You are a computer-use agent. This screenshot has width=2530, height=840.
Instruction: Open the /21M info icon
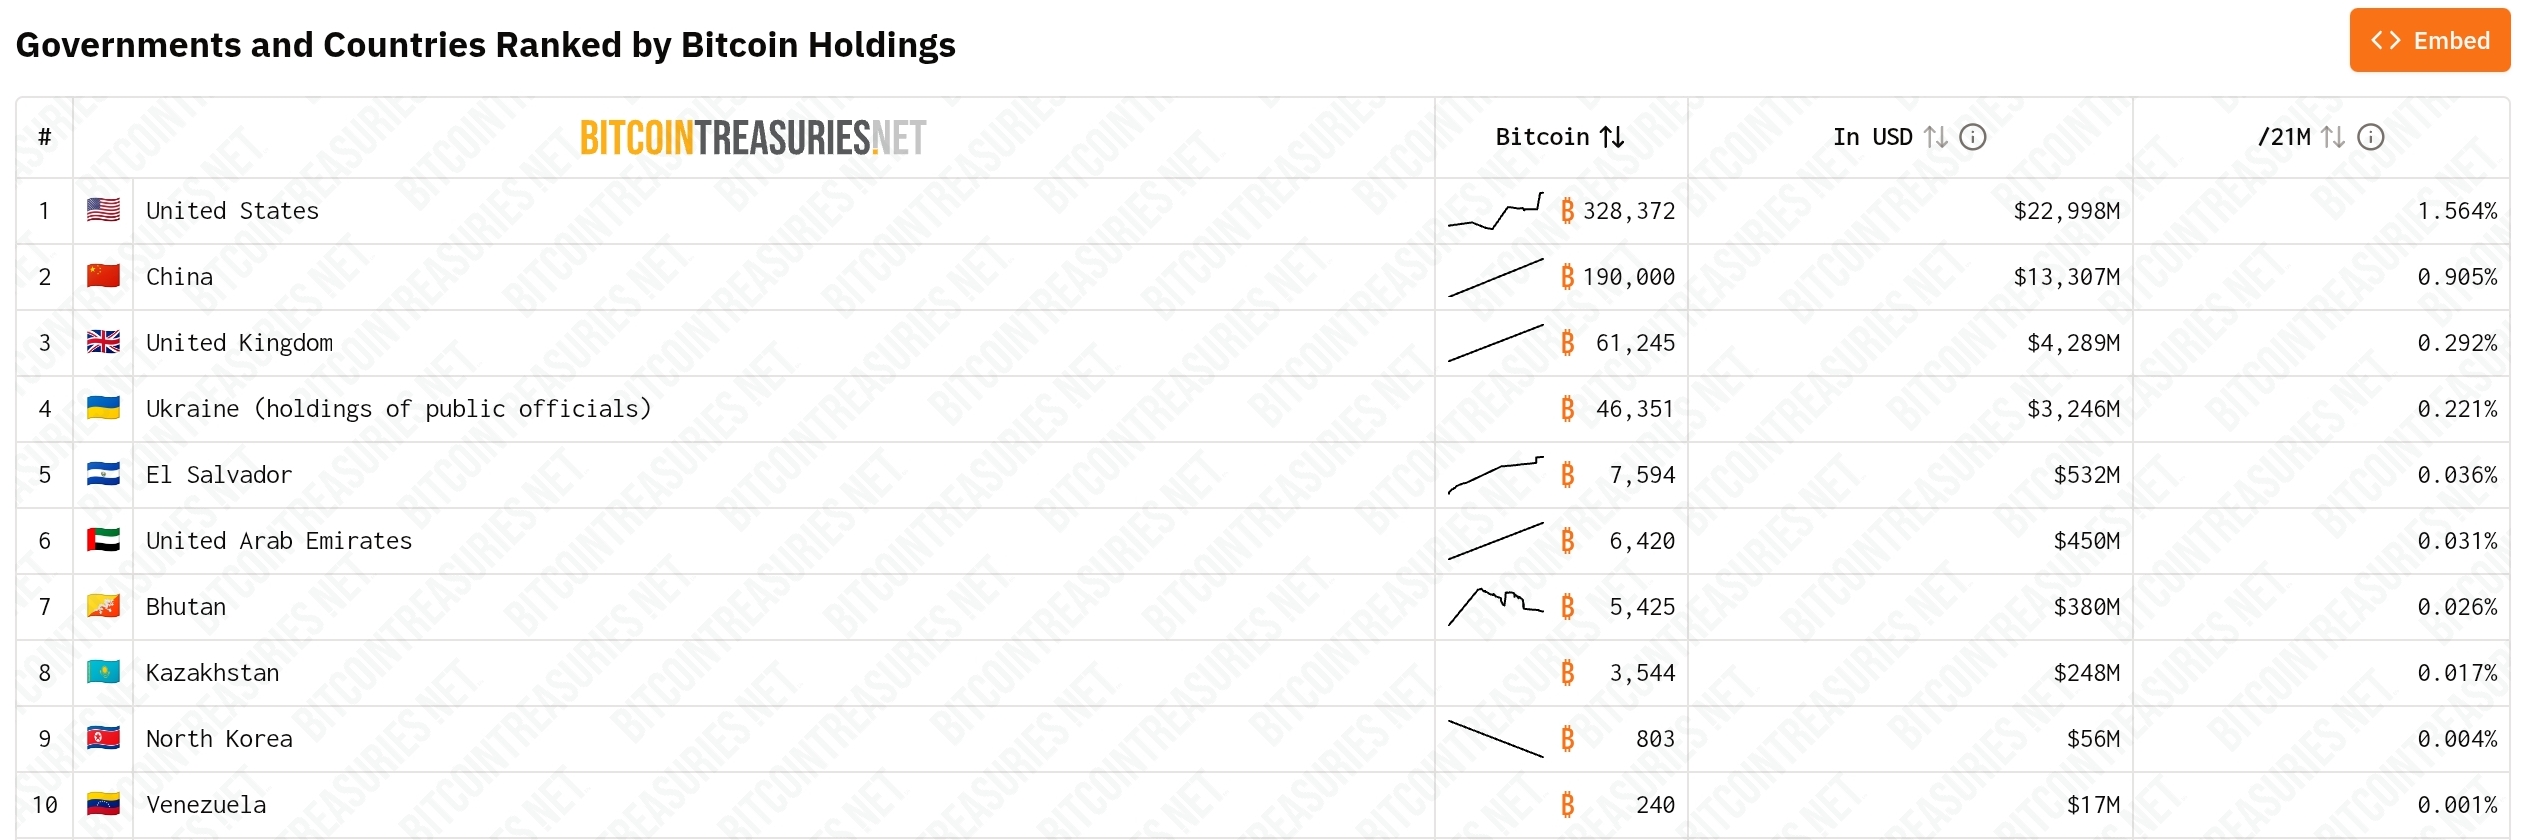pos(2370,137)
